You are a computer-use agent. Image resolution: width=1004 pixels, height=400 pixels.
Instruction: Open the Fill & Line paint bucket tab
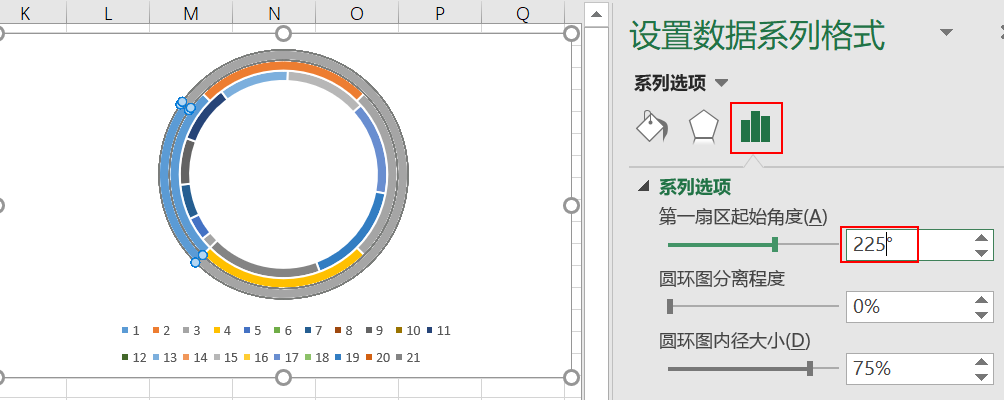click(x=652, y=126)
